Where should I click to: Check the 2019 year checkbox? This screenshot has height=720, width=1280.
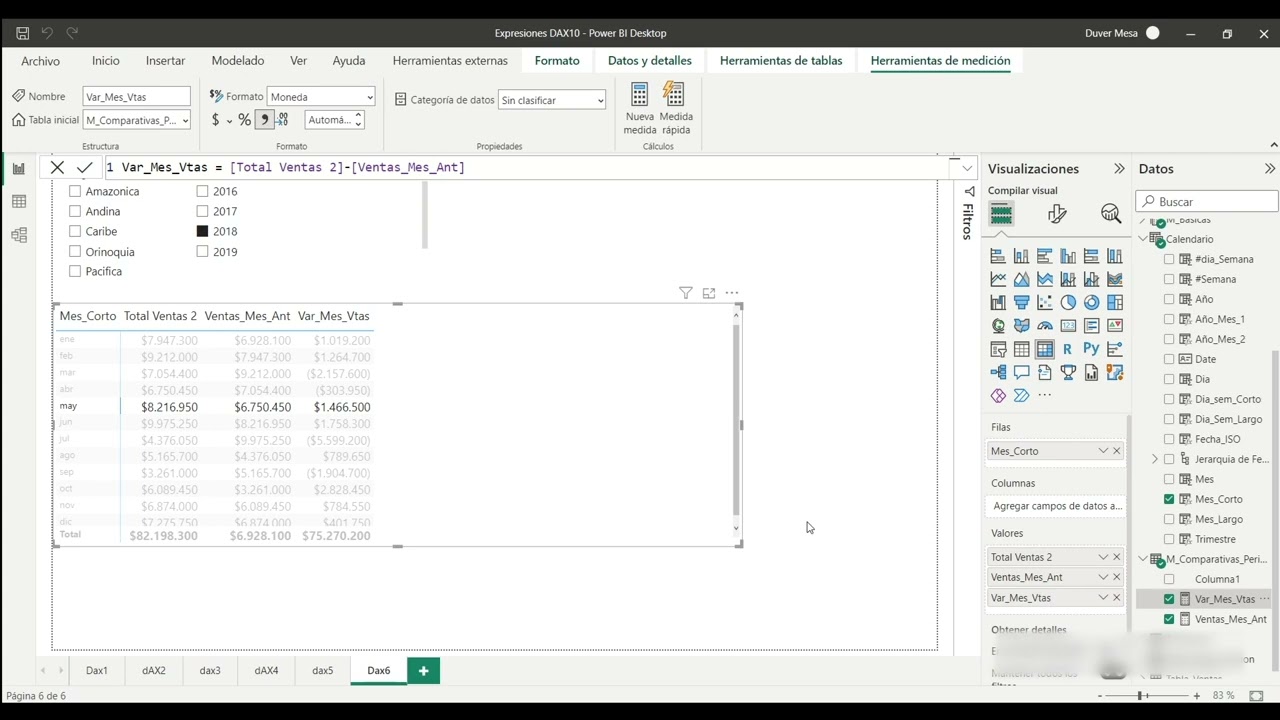click(x=202, y=252)
